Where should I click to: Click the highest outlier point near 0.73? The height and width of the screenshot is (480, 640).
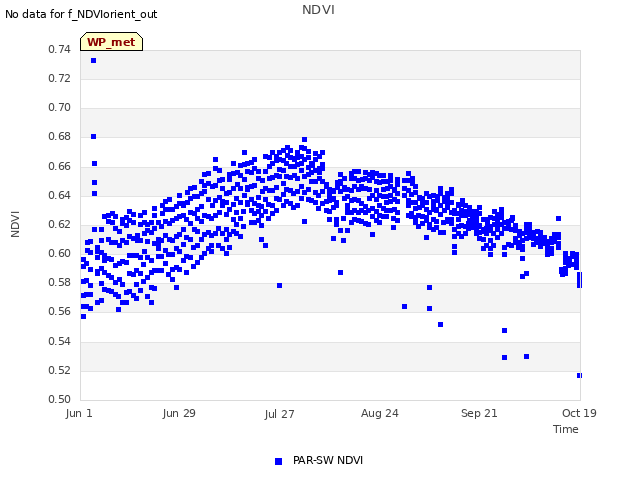(x=93, y=60)
